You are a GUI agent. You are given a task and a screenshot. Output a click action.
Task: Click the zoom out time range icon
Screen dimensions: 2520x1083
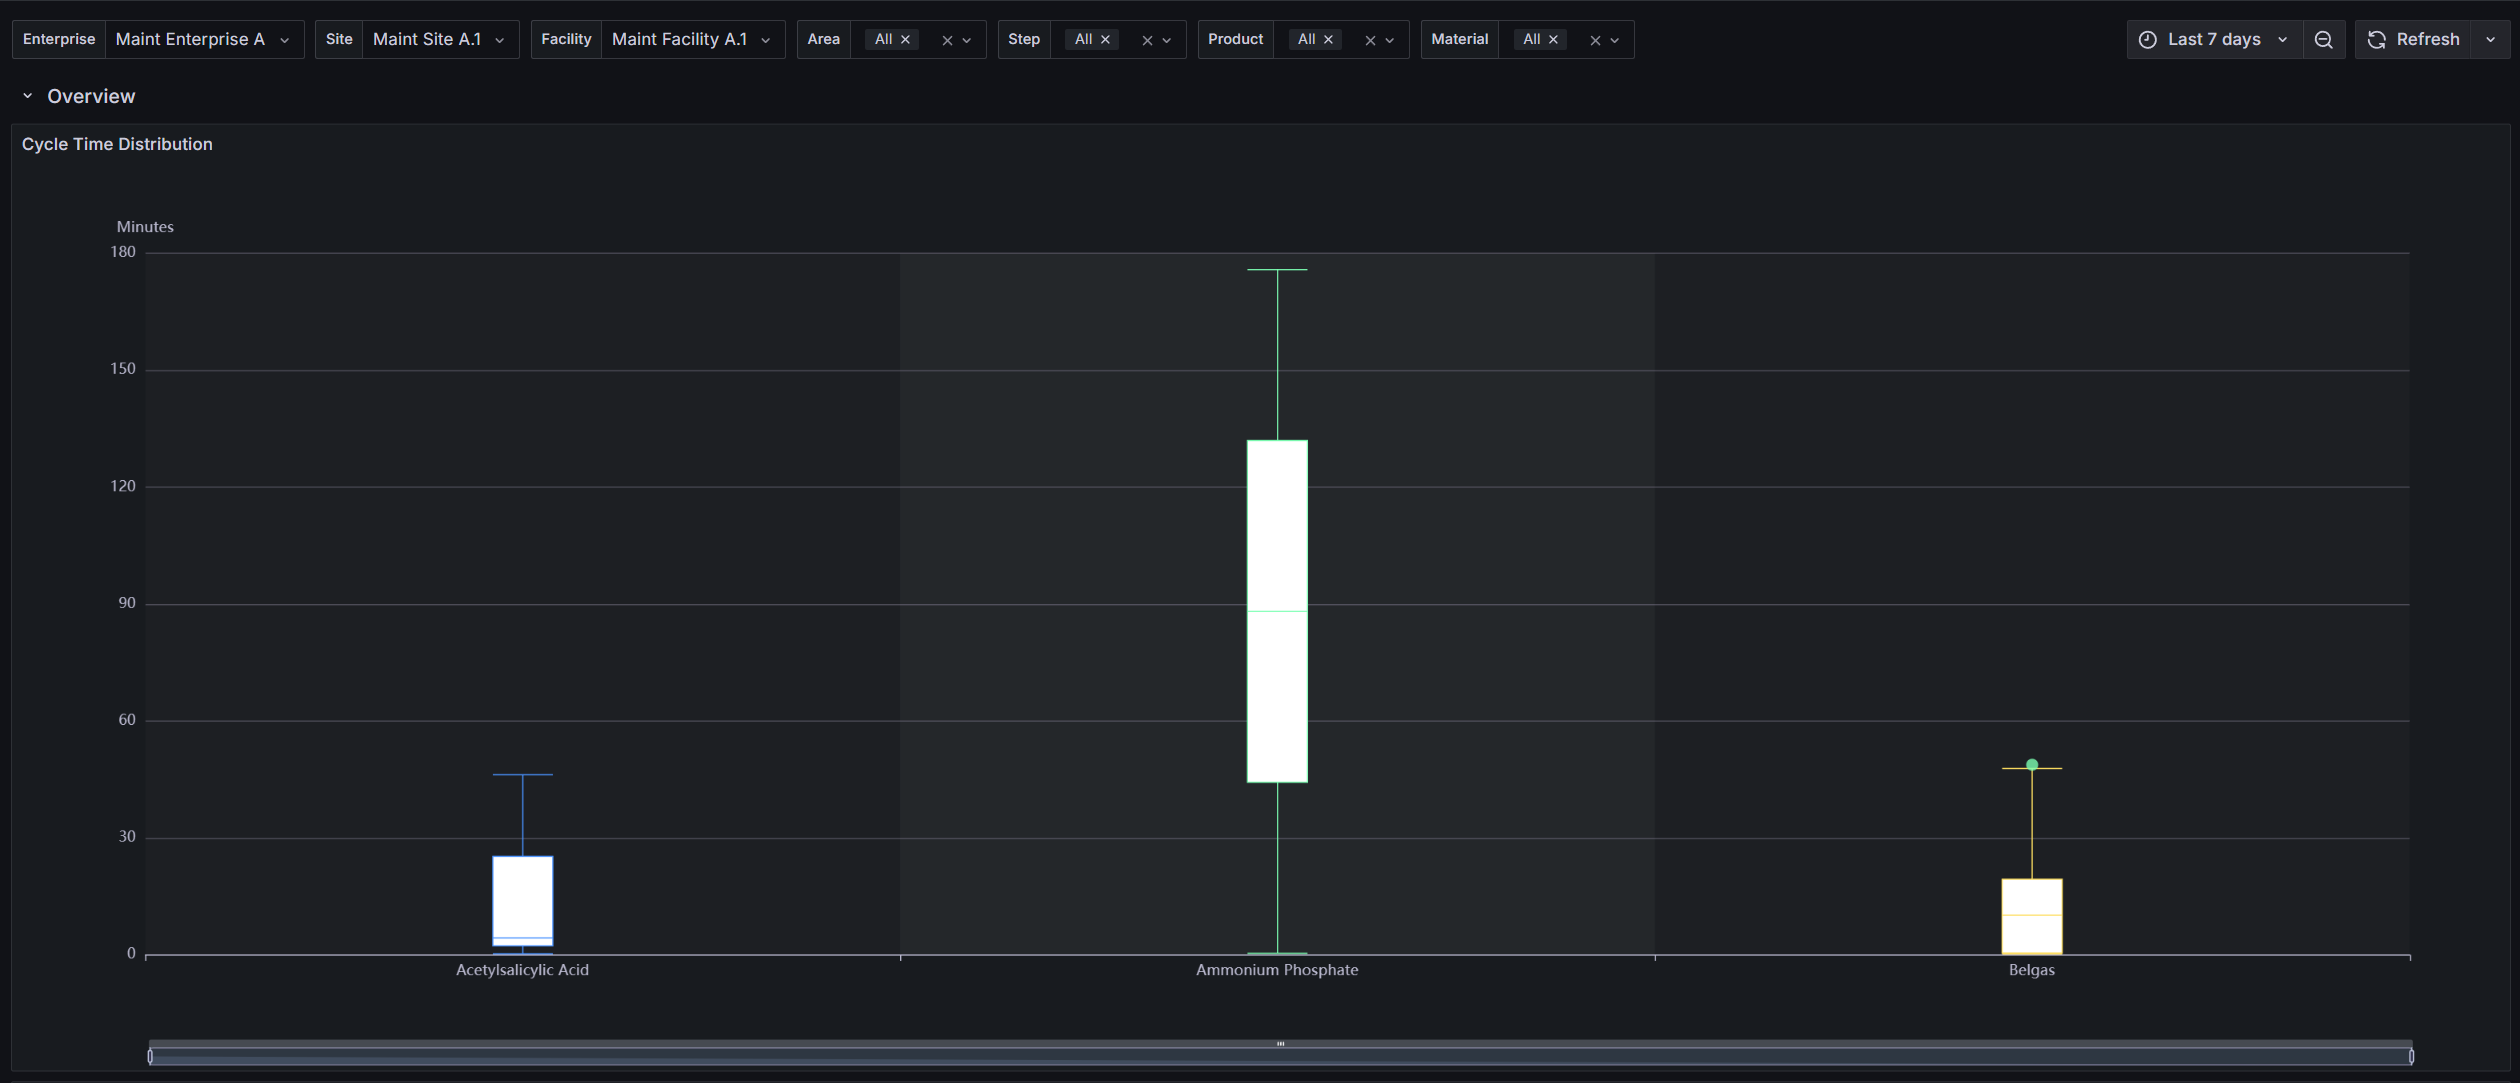tap(2323, 40)
